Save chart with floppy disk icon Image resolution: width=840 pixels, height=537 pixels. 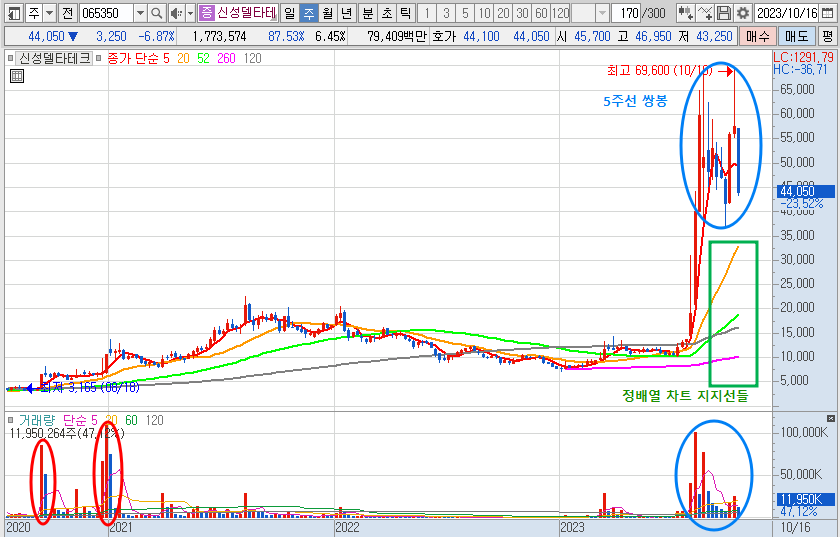724,13
